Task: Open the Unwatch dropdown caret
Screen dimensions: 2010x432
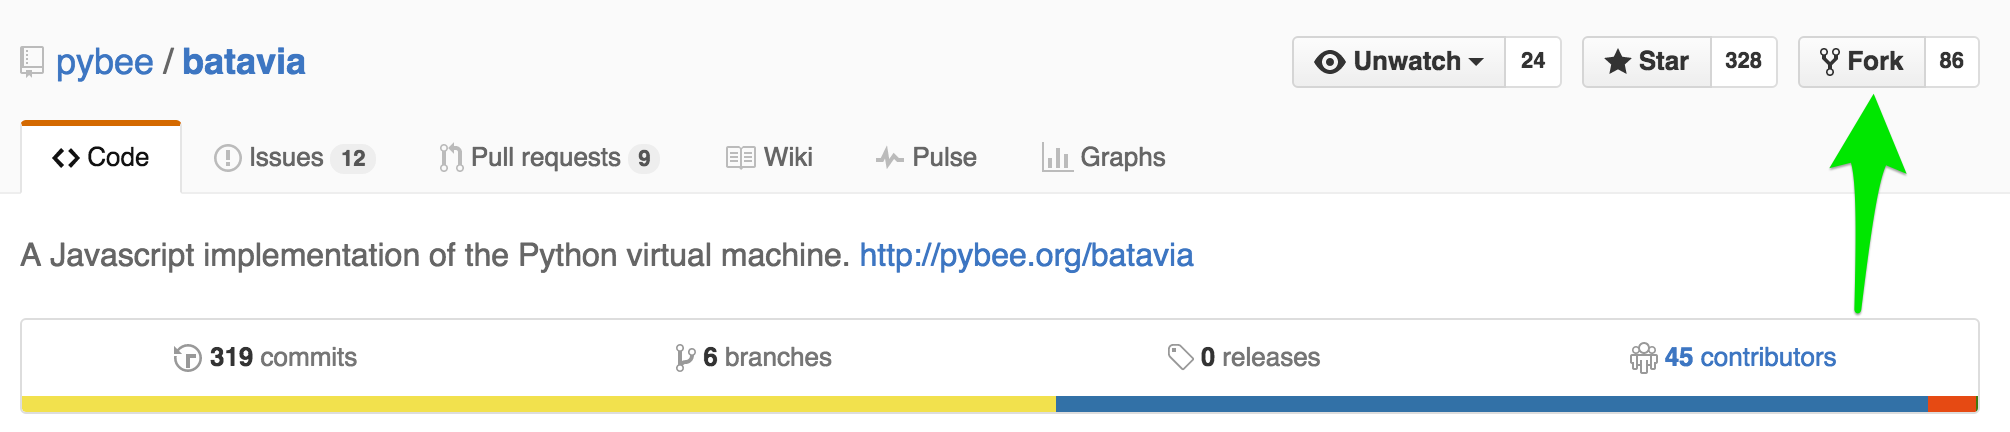Action: click(x=1476, y=62)
